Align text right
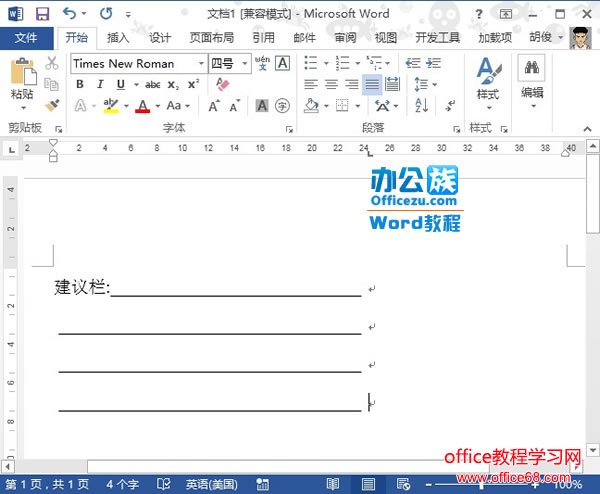 click(352, 84)
